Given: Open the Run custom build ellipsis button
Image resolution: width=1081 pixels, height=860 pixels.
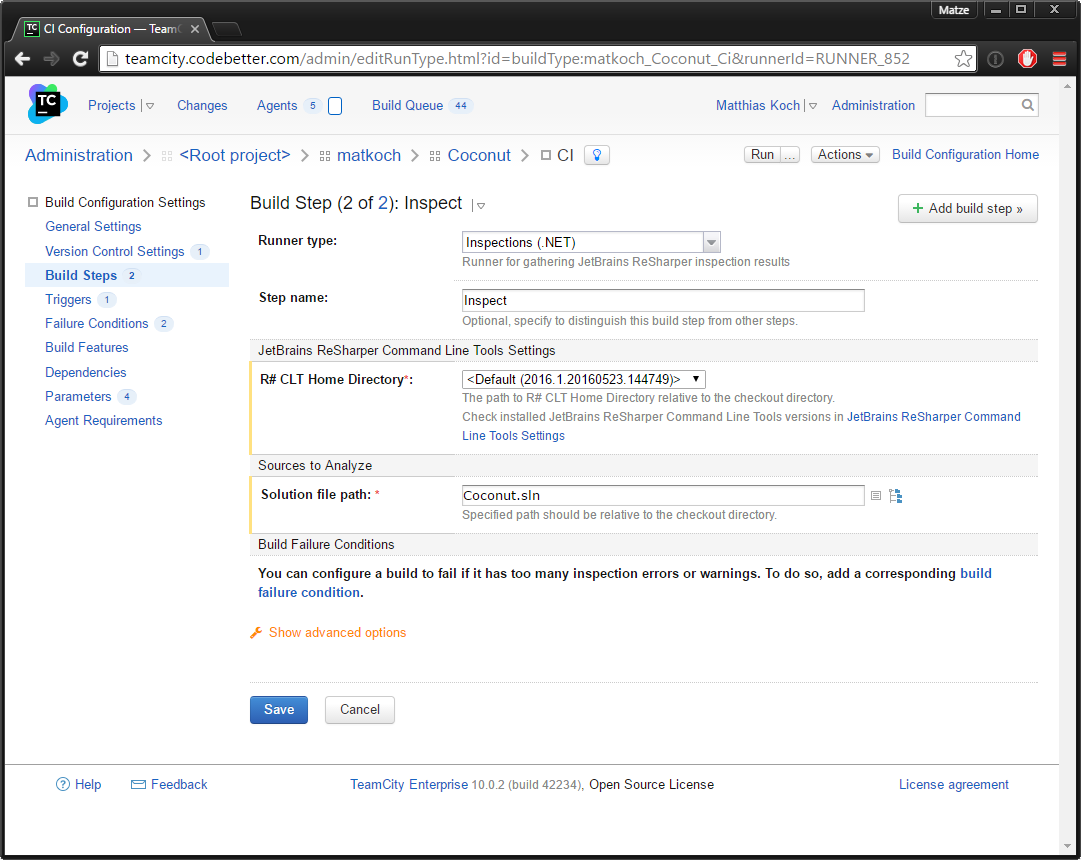Looking at the screenshot, I should pos(790,154).
